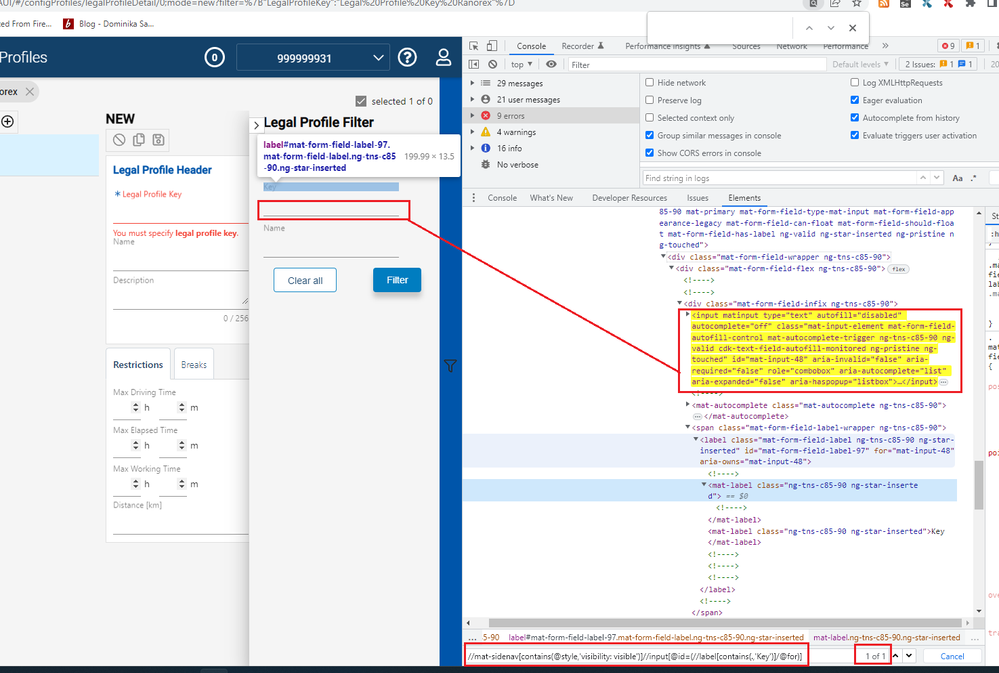The width and height of the screenshot is (999, 673).
Task: Open the 999999931 account dropdown
Action: click(312, 58)
